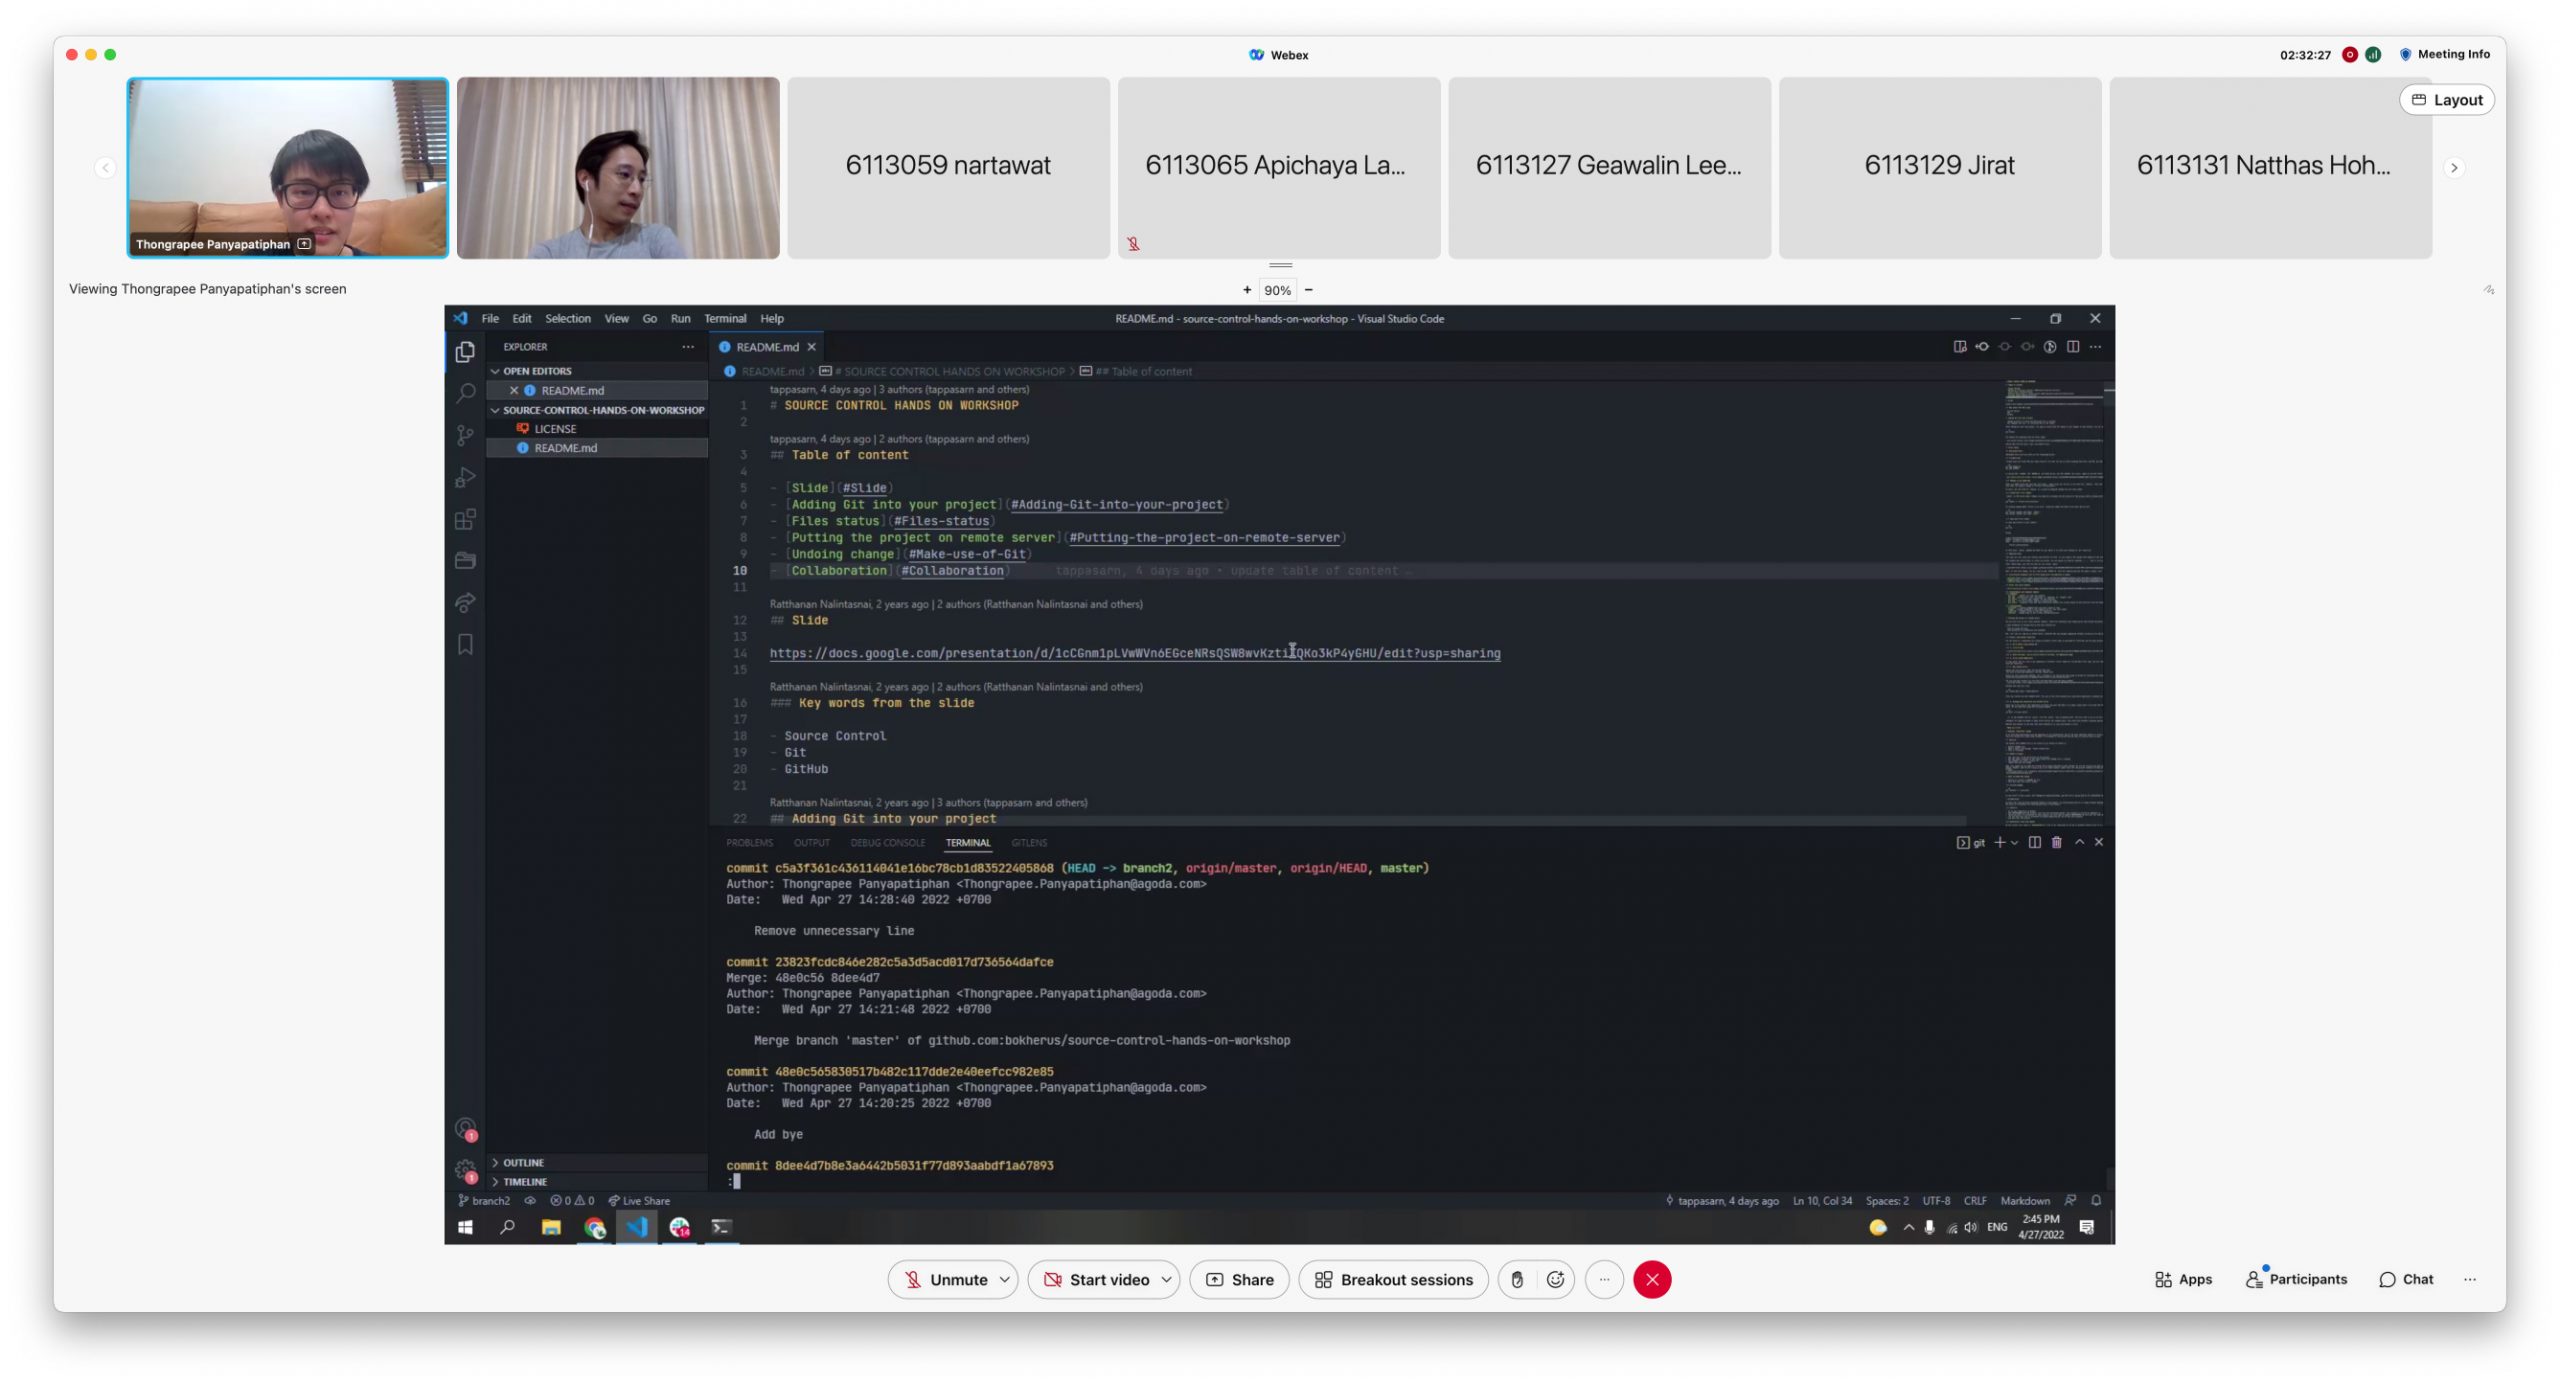Open the Participants panel

click(x=2296, y=1279)
